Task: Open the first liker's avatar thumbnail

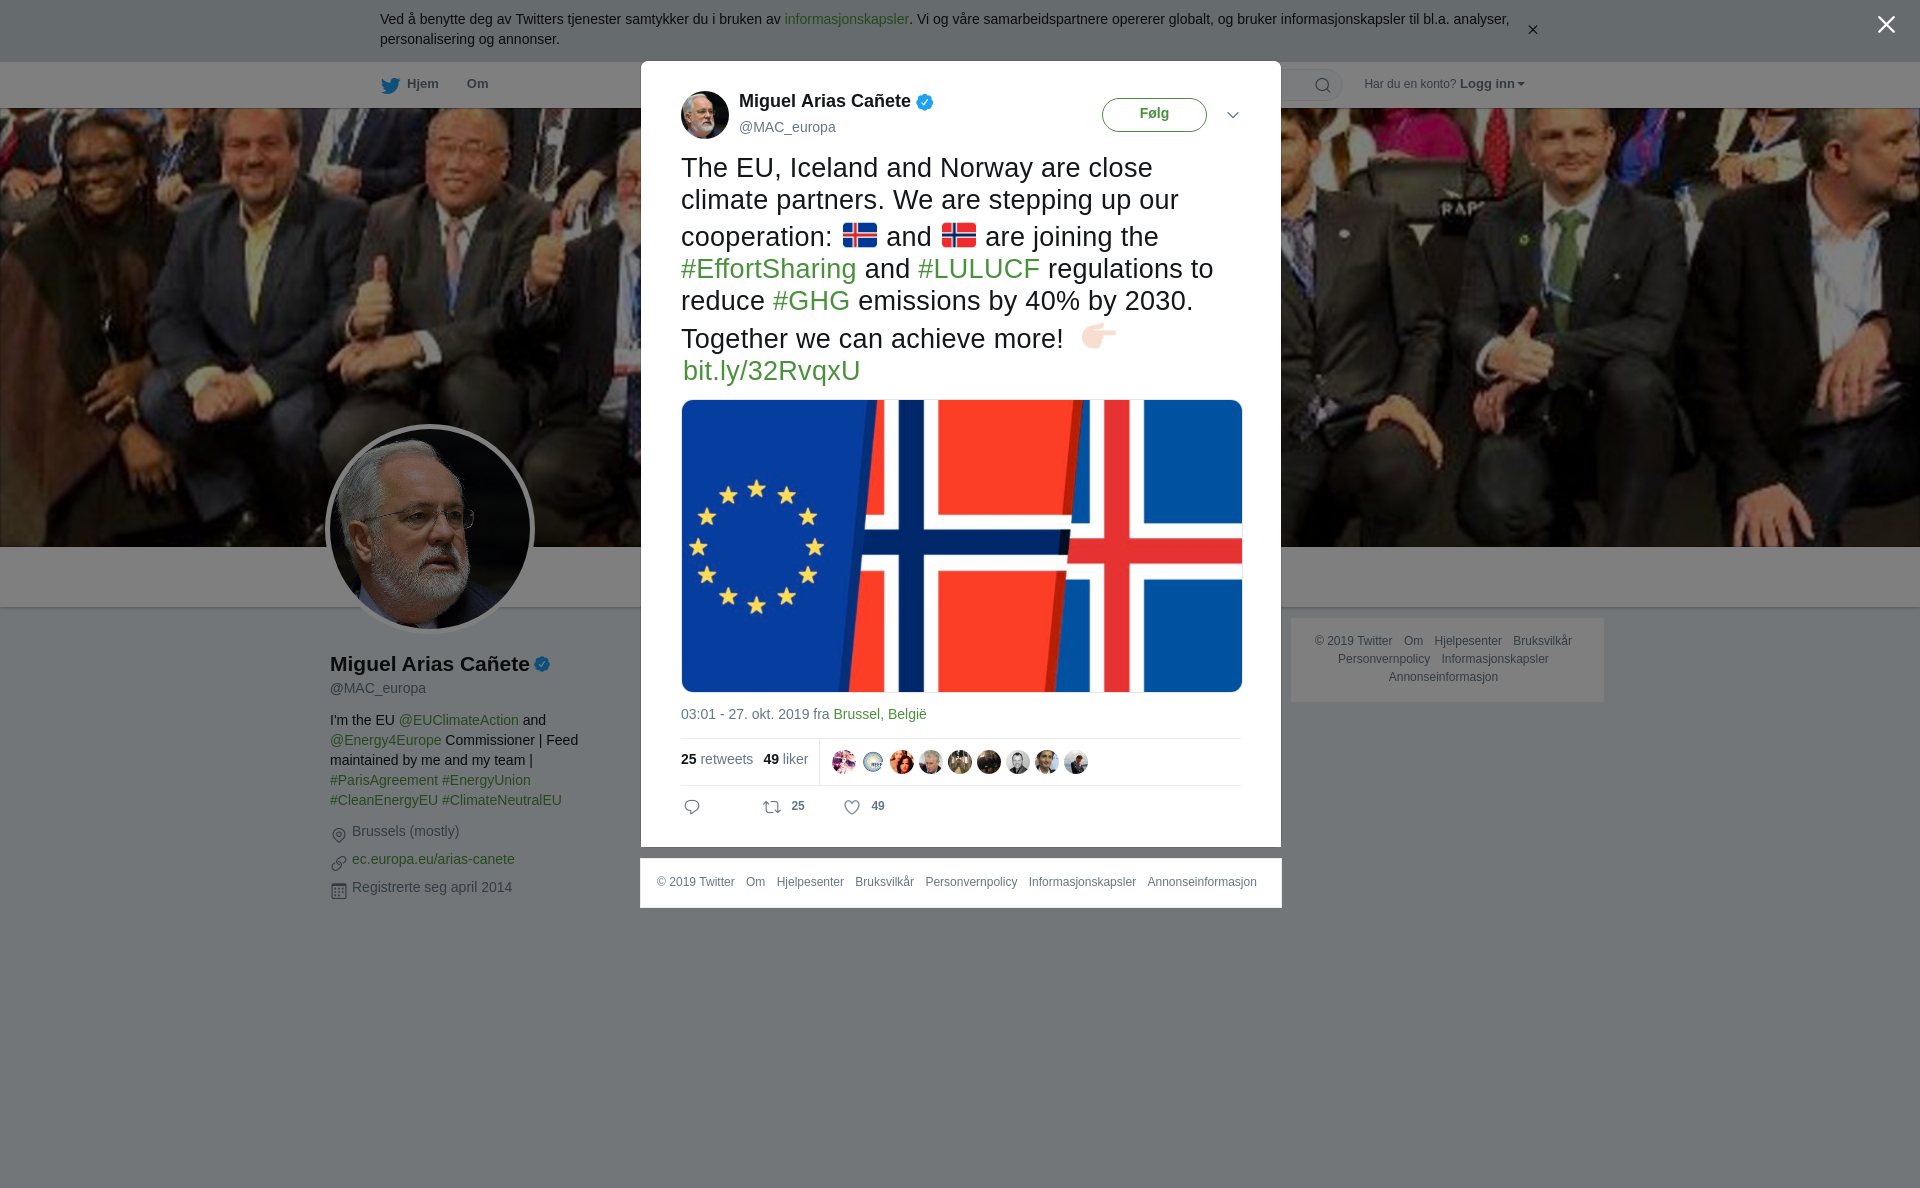Action: tap(844, 762)
